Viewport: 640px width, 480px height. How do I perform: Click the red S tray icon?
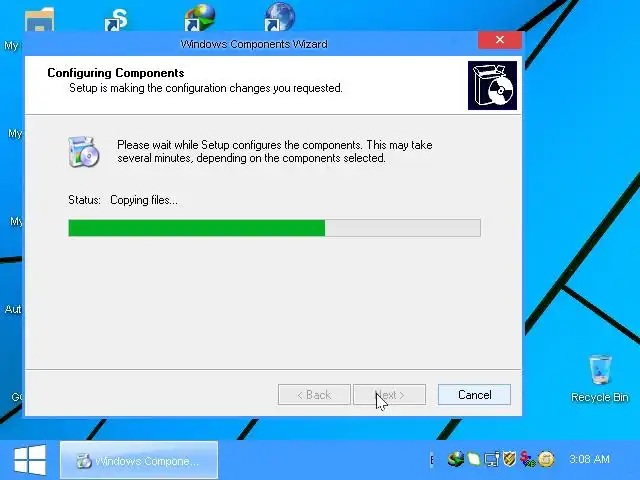[527, 459]
